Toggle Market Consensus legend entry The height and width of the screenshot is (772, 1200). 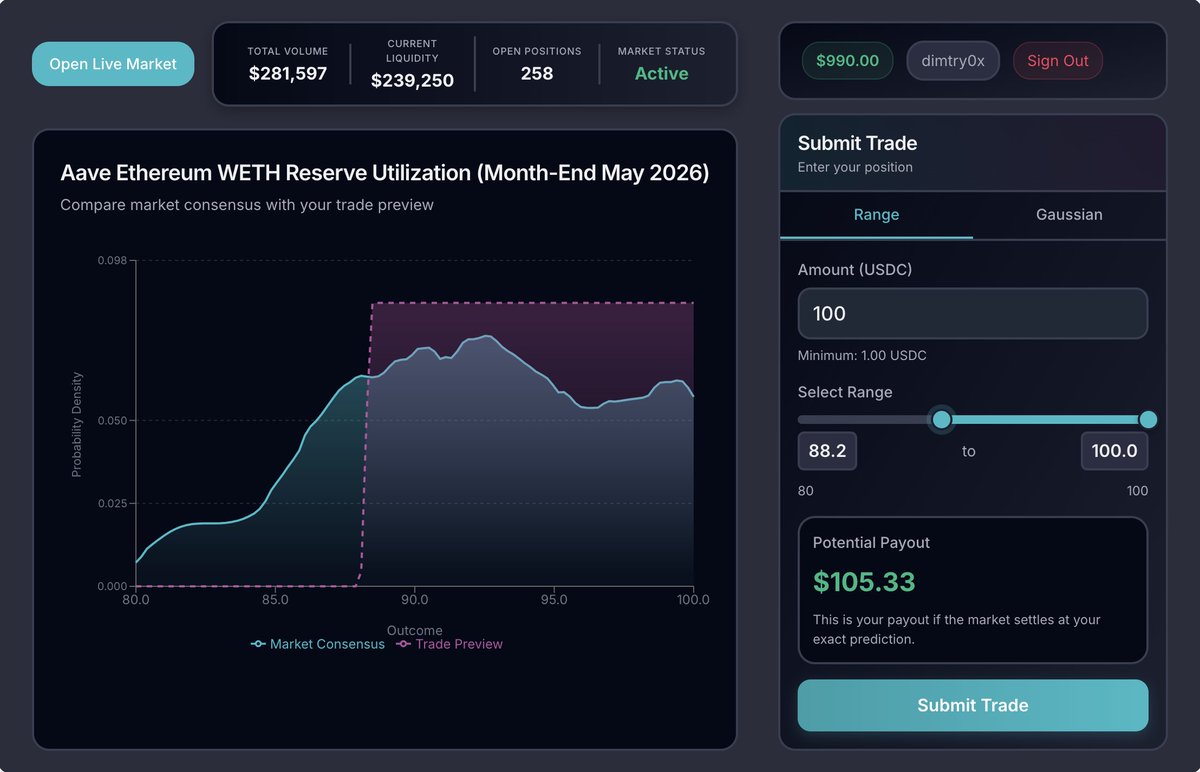[318, 644]
